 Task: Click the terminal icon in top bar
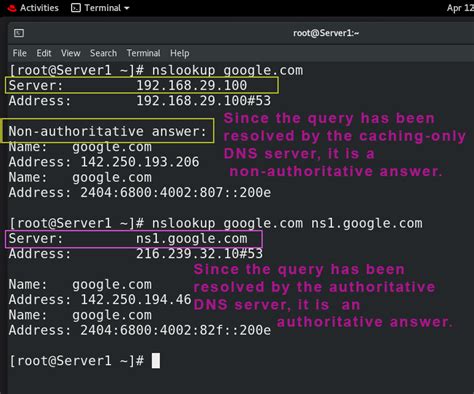[x=76, y=8]
